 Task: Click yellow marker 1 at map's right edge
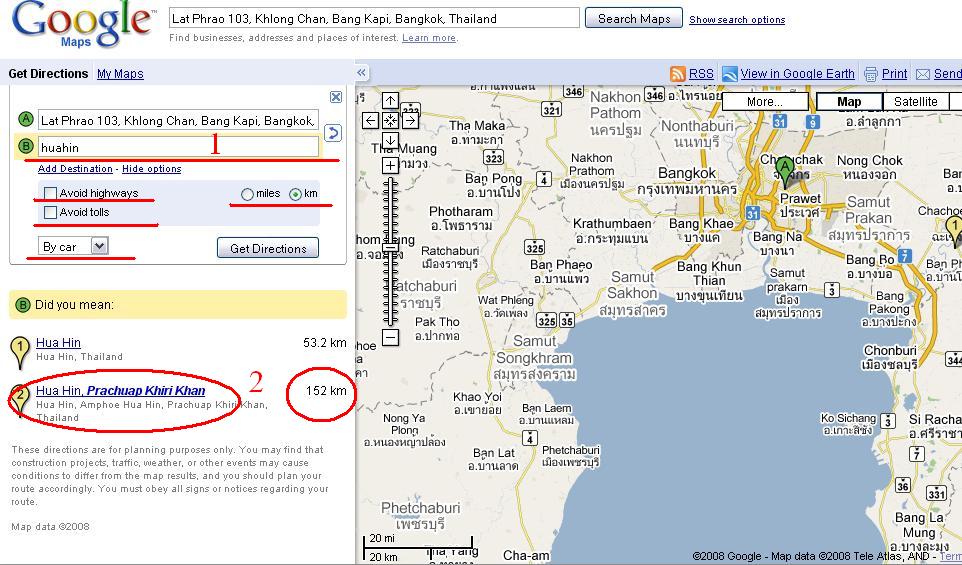955,232
